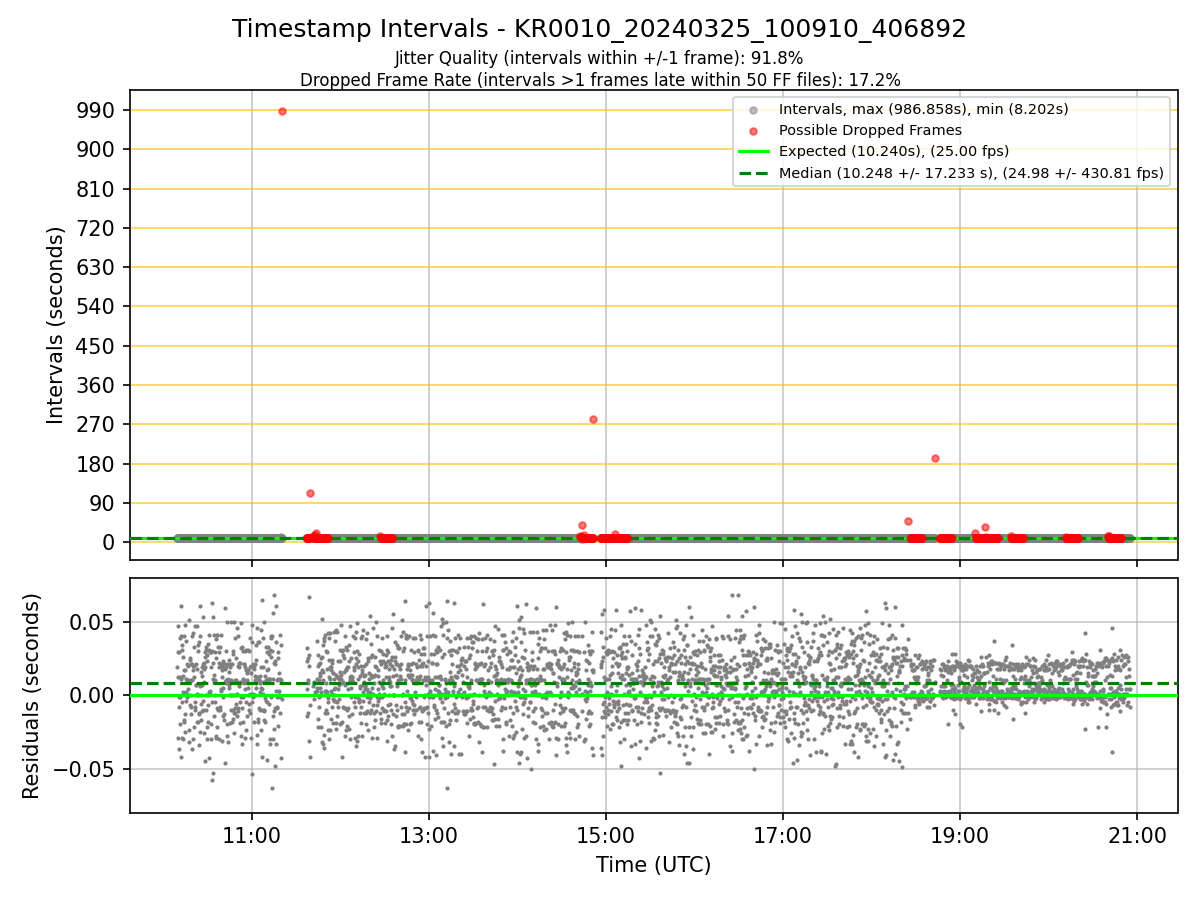Click the 21:00 time tick label
The height and width of the screenshot is (900, 1200).
point(1136,837)
